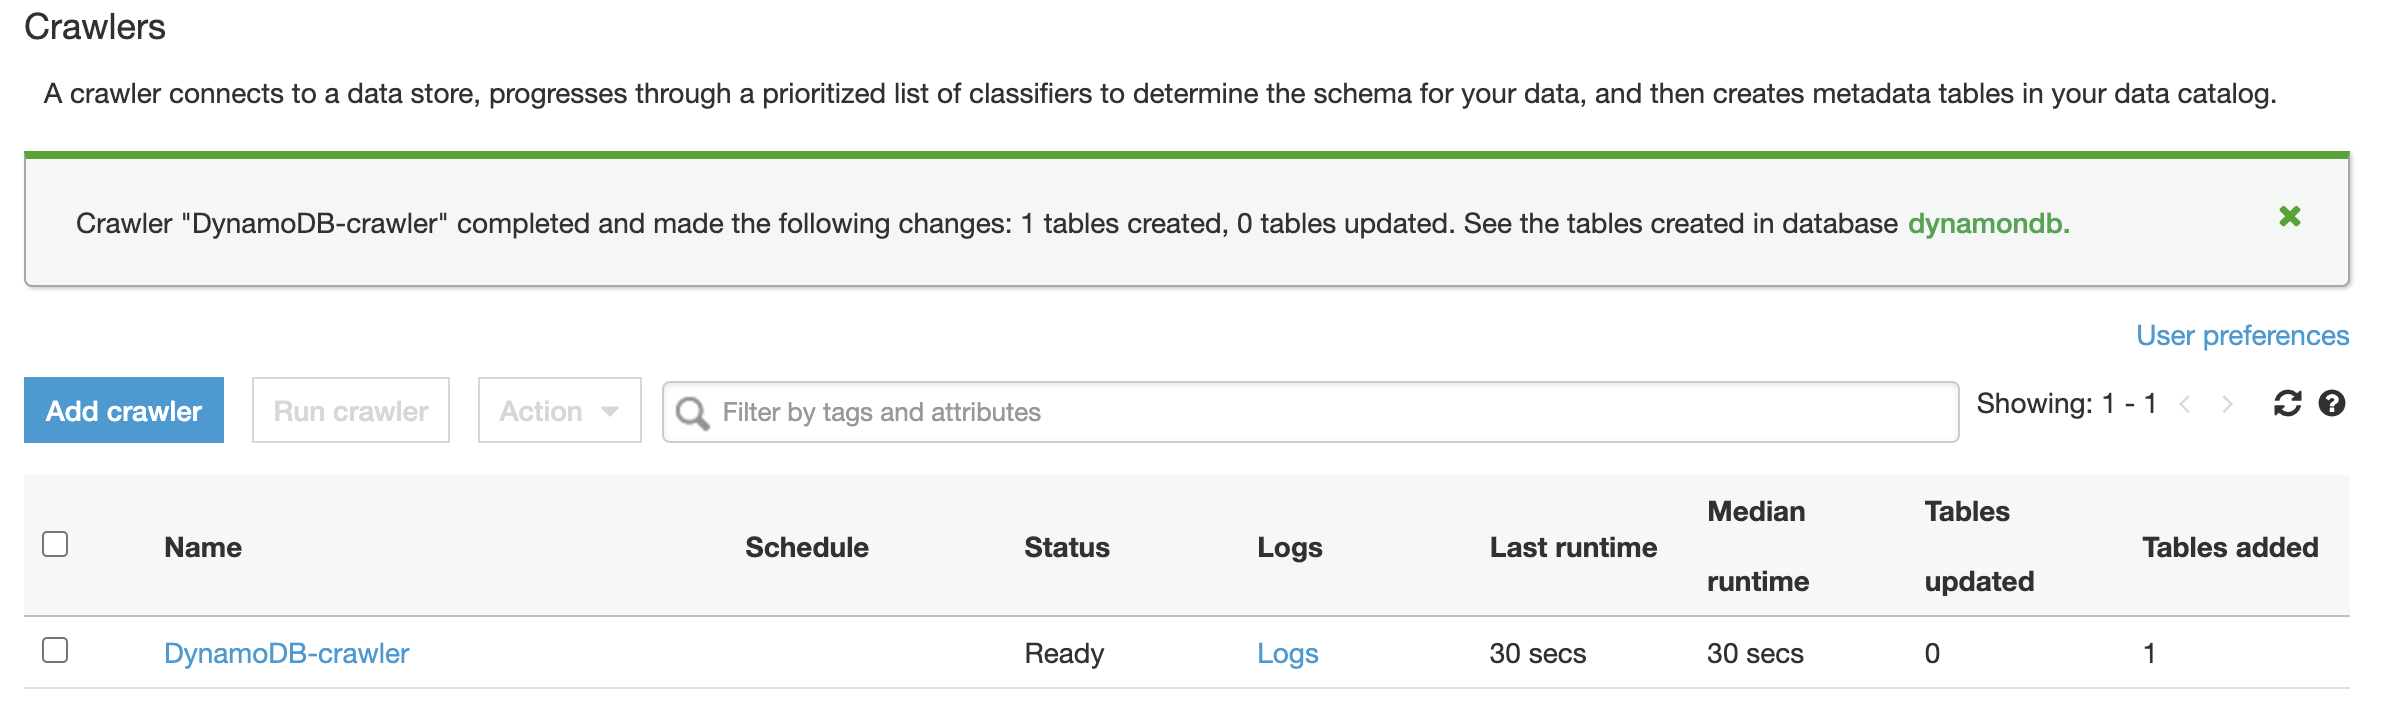Open the dynamondb database link
Image resolution: width=2383 pixels, height=728 pixels.
point(1988,223)
